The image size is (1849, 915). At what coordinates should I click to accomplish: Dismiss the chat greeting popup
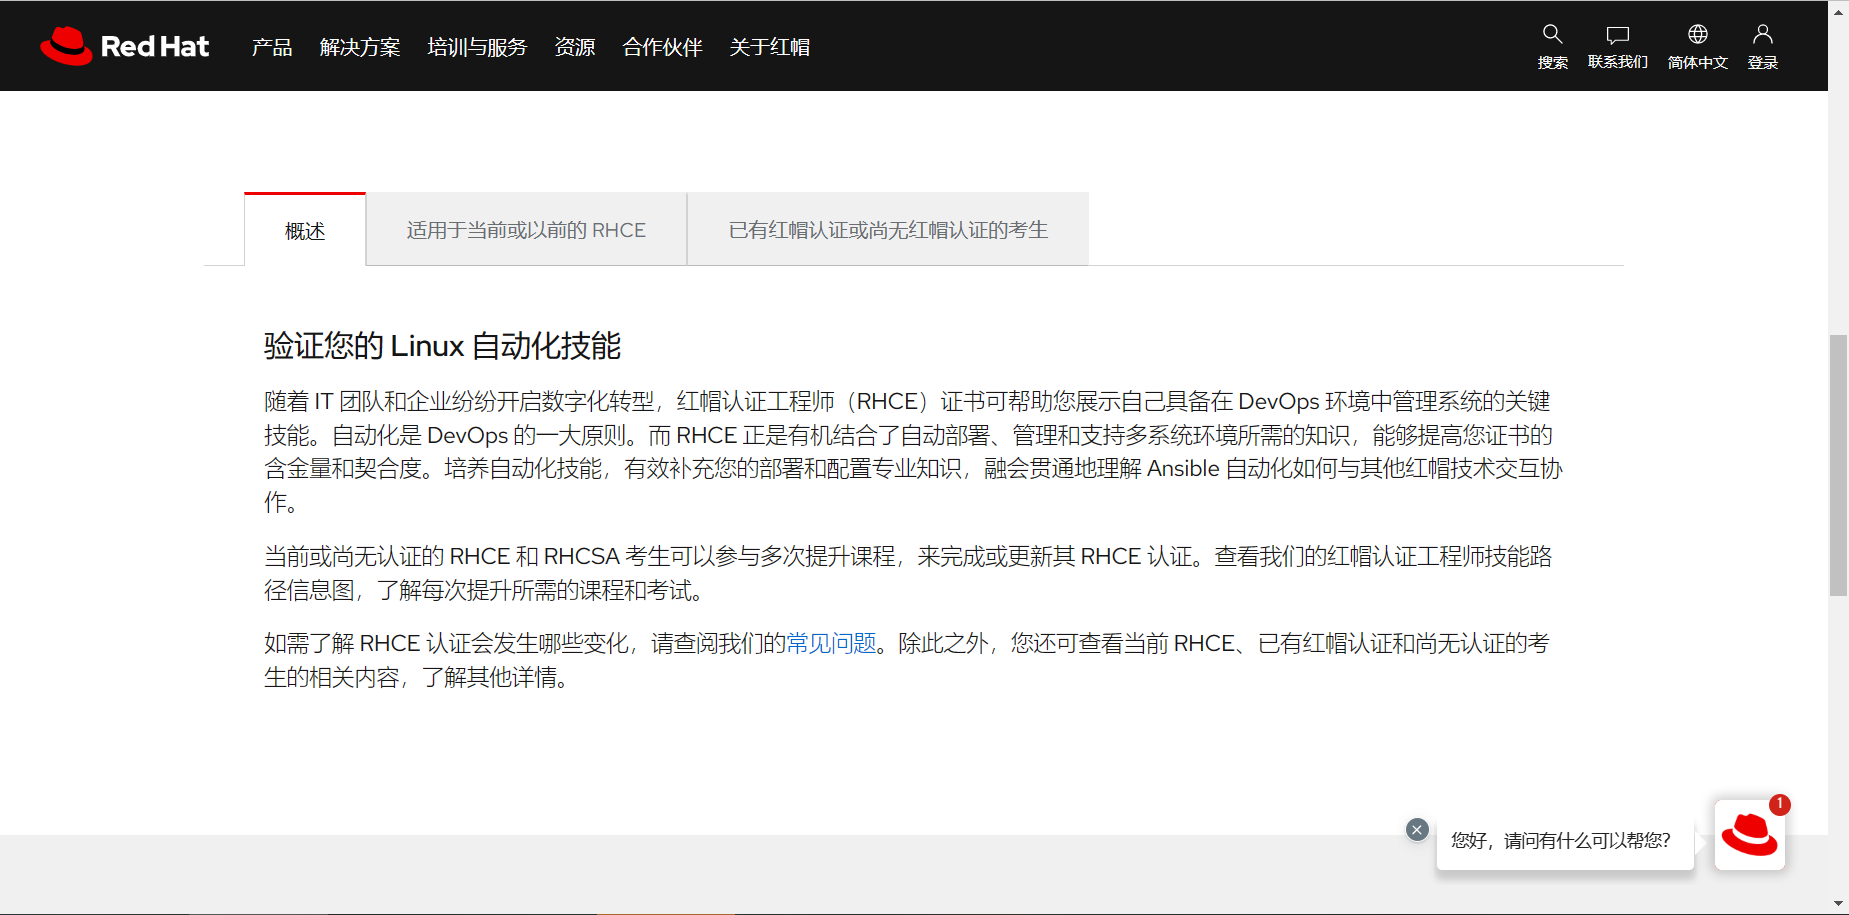tap(1416, 829)
